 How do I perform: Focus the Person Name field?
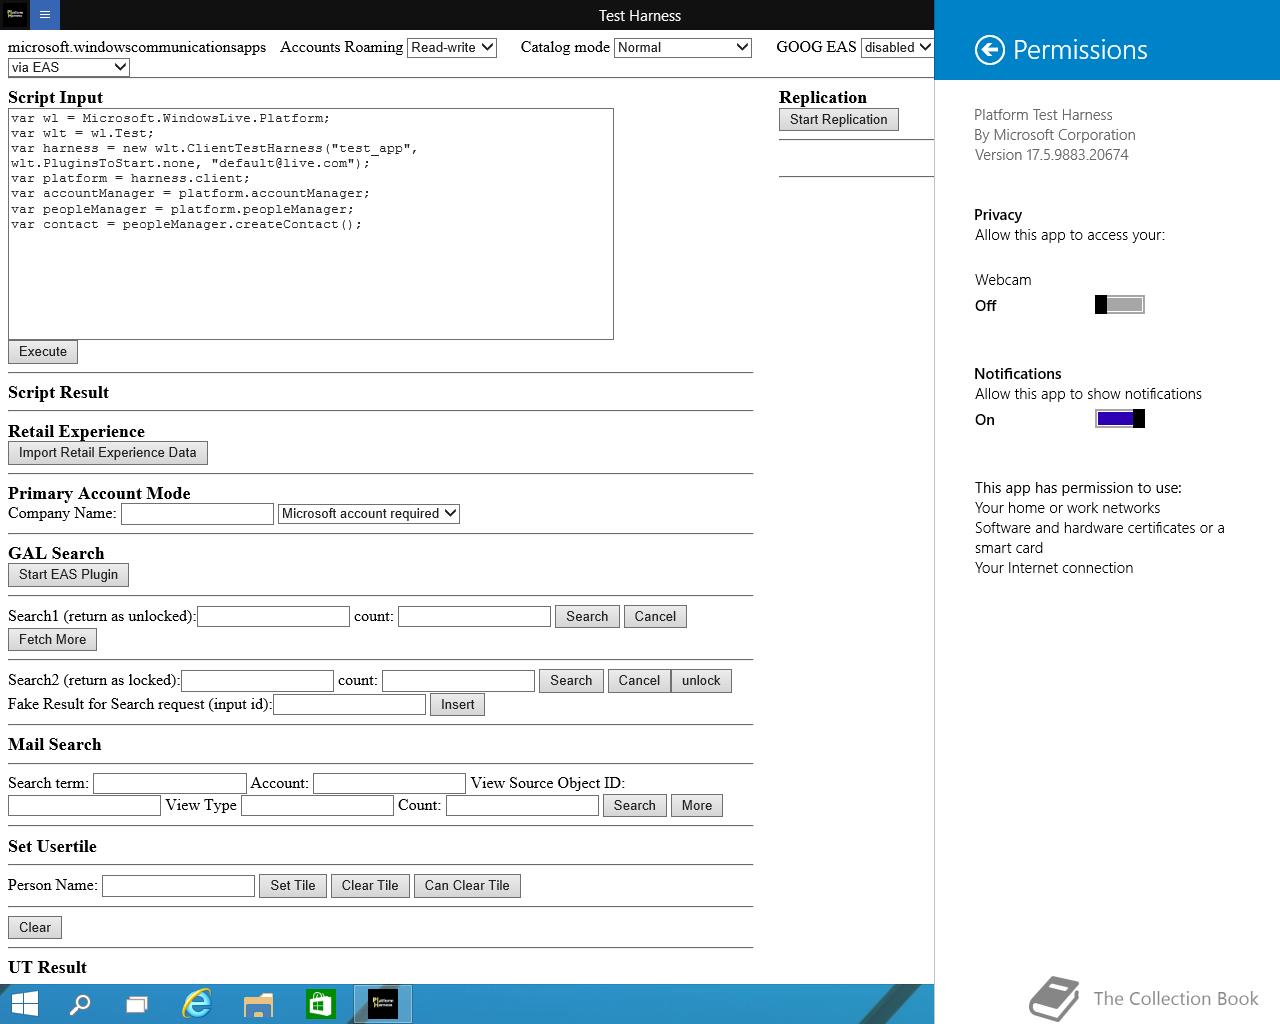pyautogui.click(x=178, y=886)
